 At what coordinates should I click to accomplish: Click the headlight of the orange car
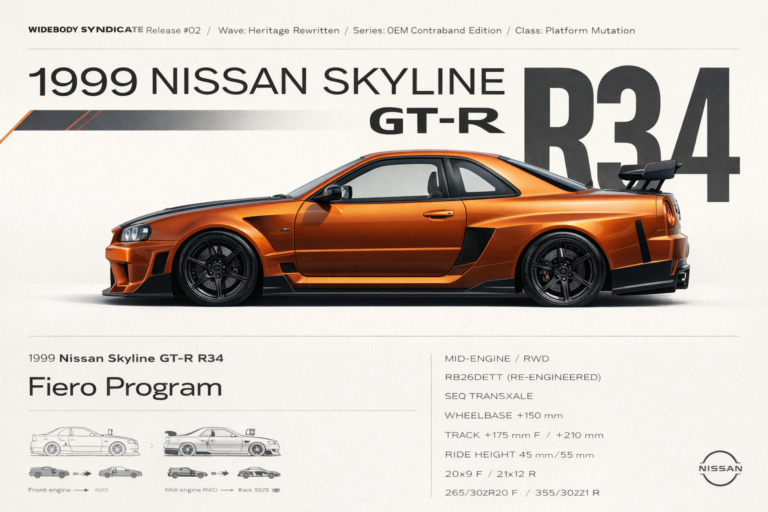[134, 233]
